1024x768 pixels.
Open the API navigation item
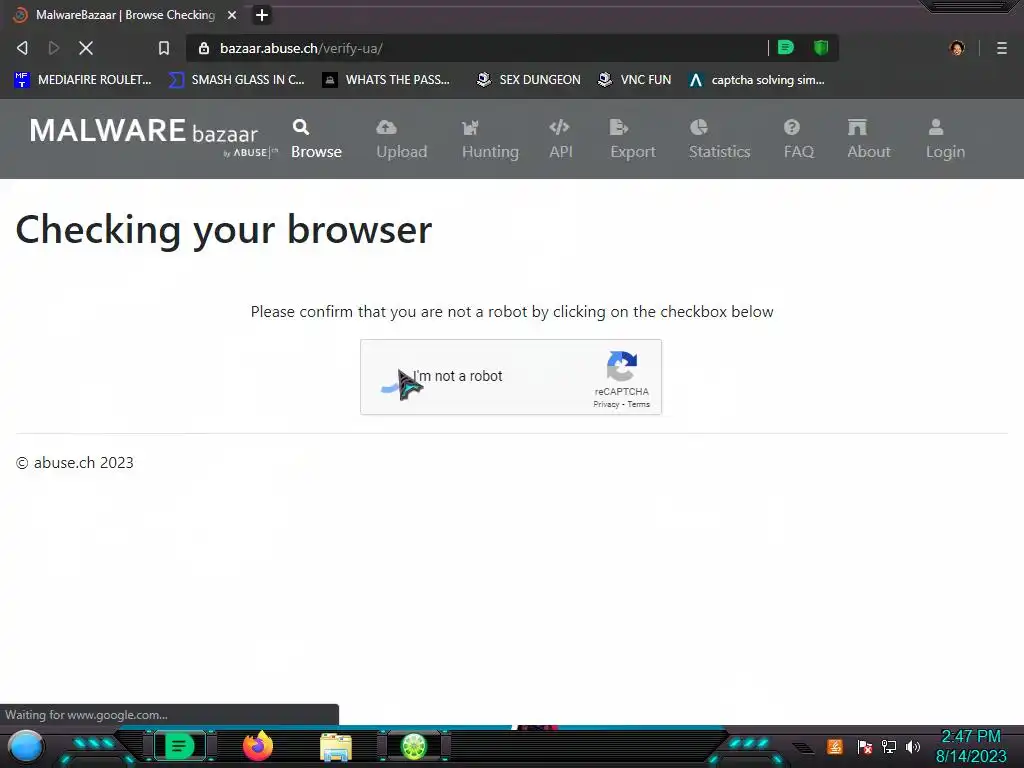(x=560, y=139)
